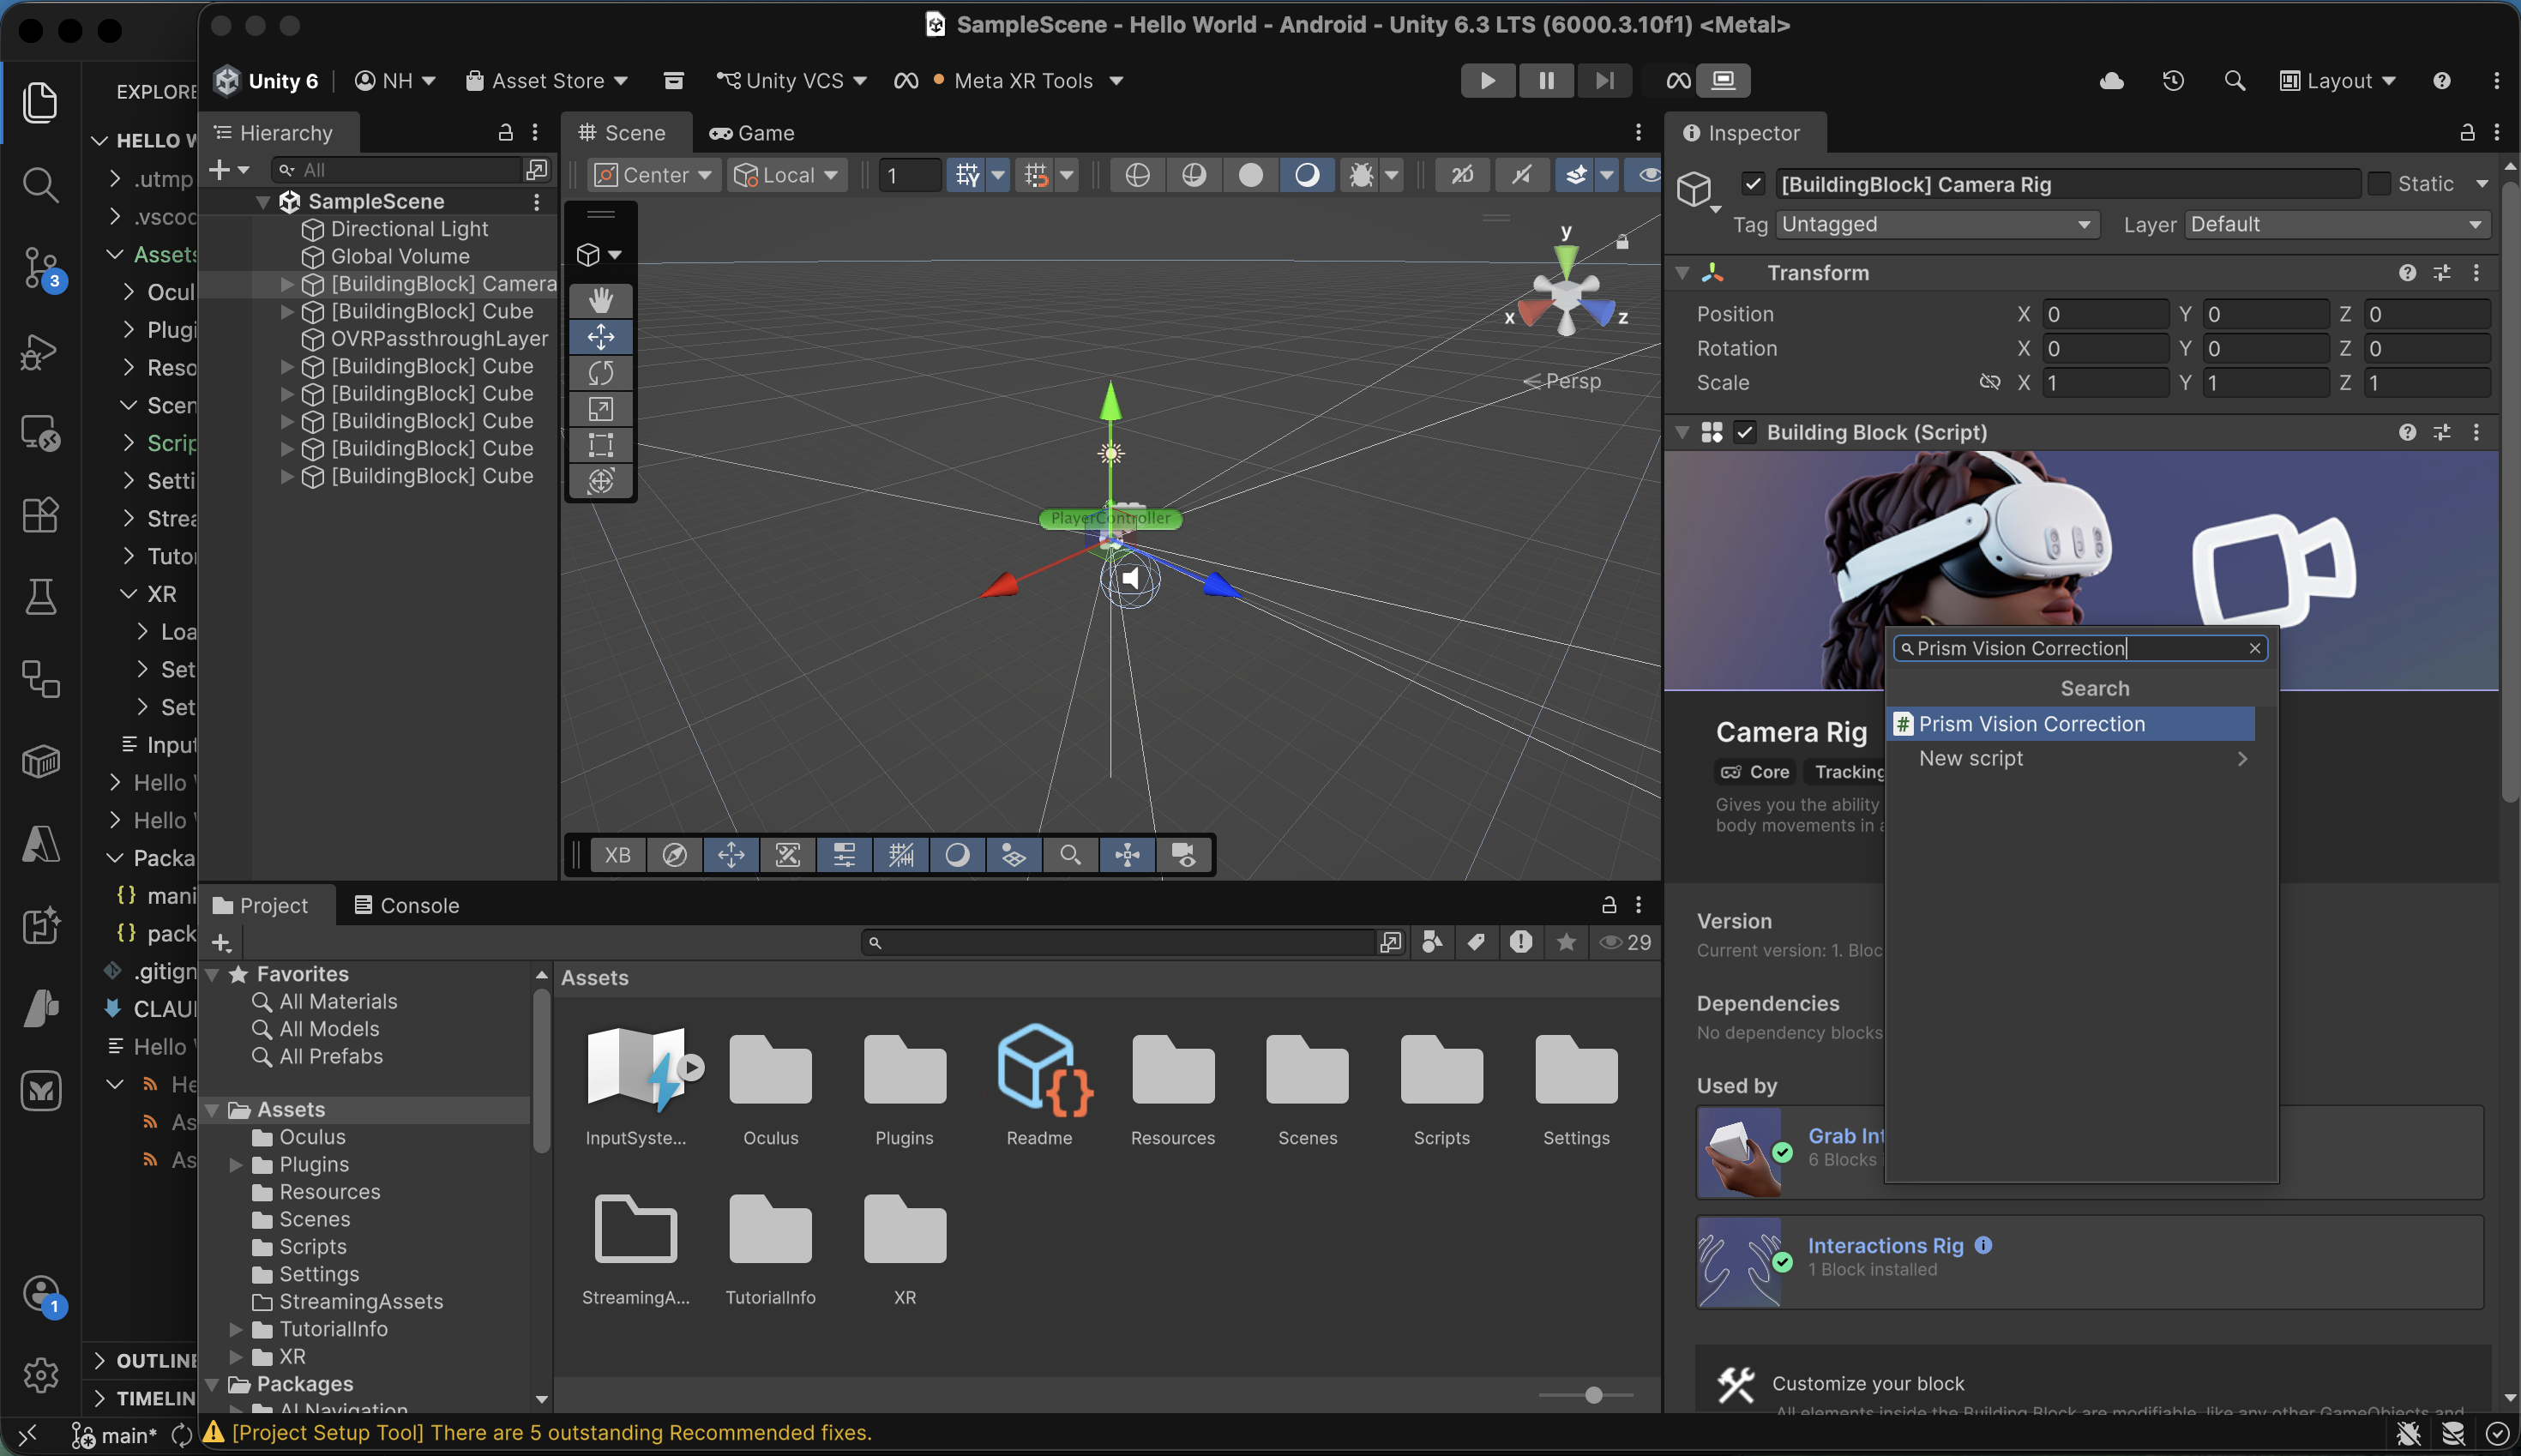Open the Source Control view in the left sidebar
Screen dimensions: 2521x1456
[x=40, y=268]
